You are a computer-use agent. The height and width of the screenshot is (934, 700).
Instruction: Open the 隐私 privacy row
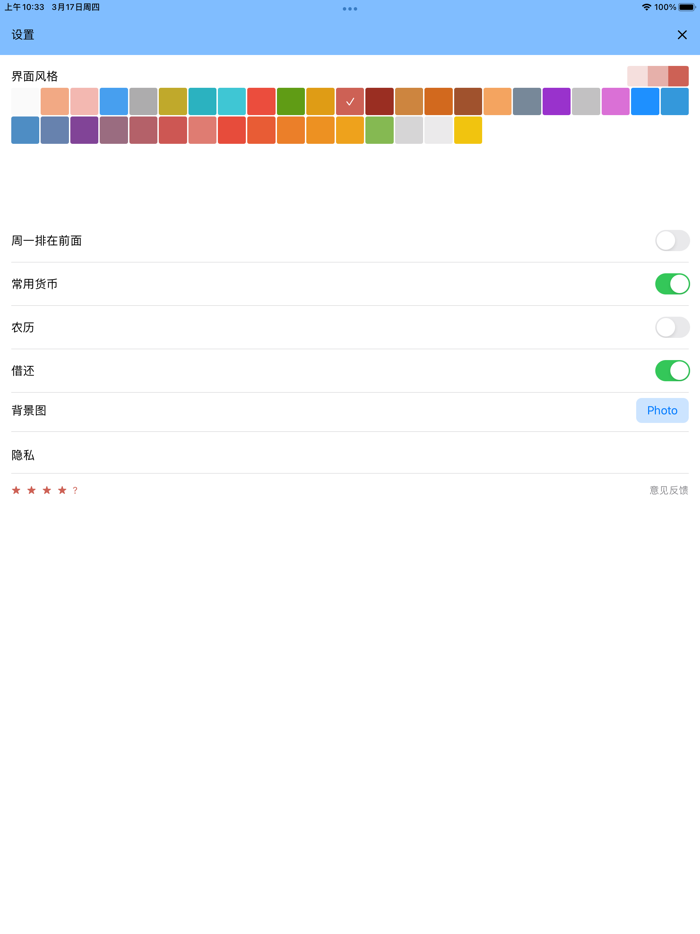350,455
